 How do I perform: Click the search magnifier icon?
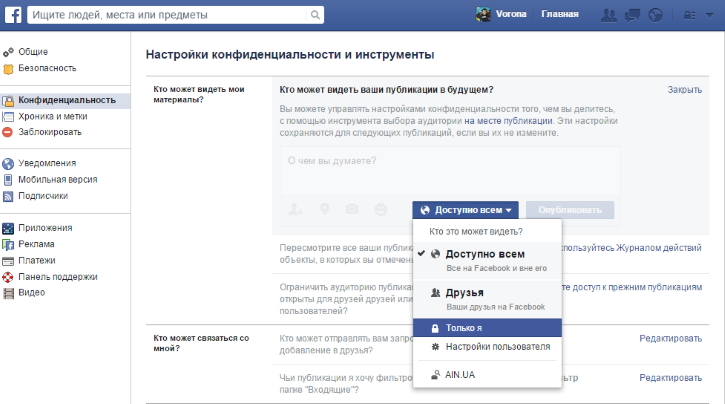click(316, 15)
